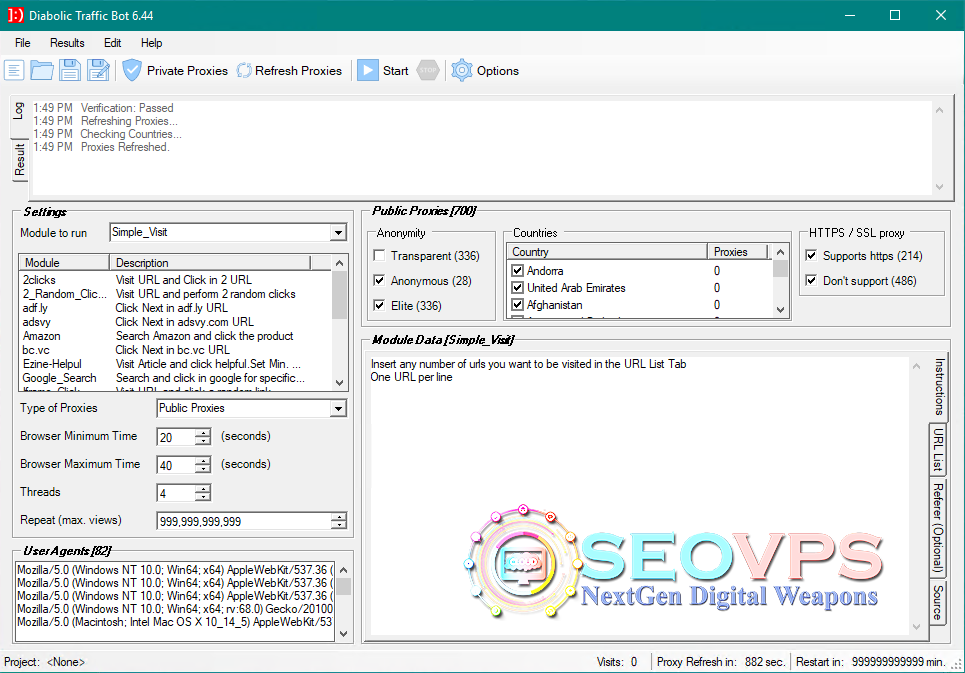This screenshot has width=965, height=673.
Task: Switch to the Log tab
Action: [x=19, y=113]
